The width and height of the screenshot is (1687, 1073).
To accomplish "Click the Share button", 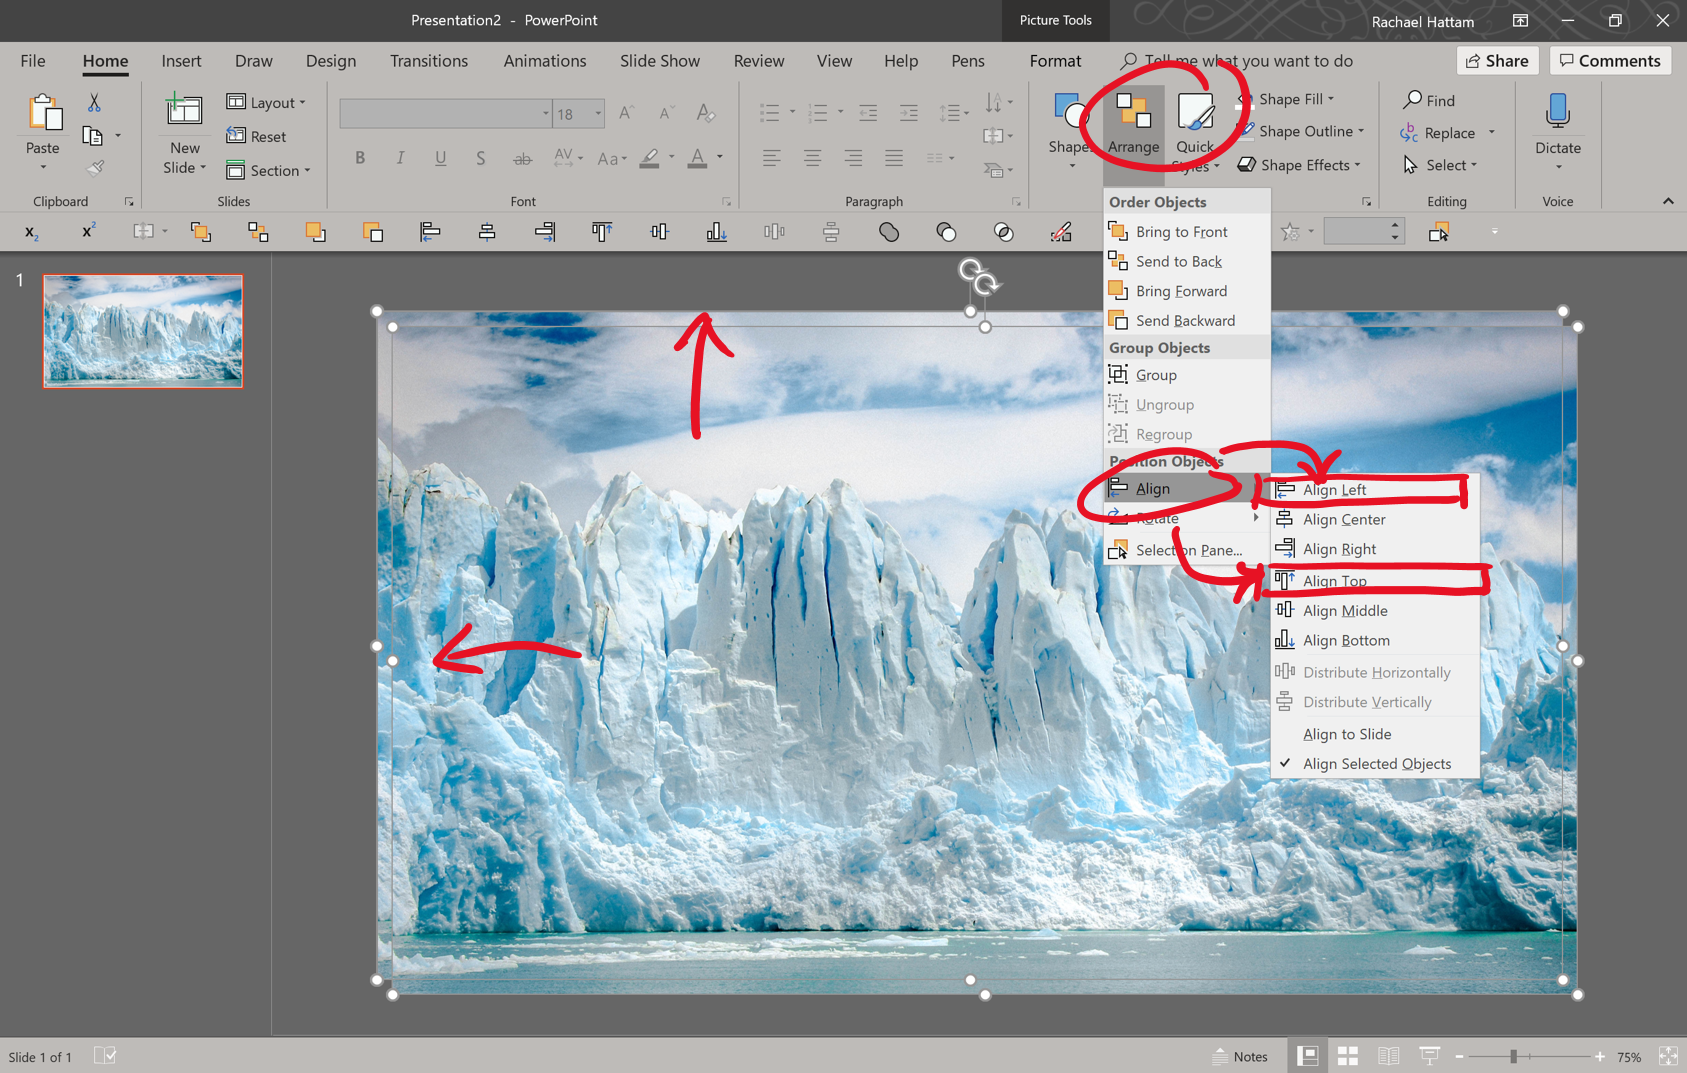I will click(1497, 60).
